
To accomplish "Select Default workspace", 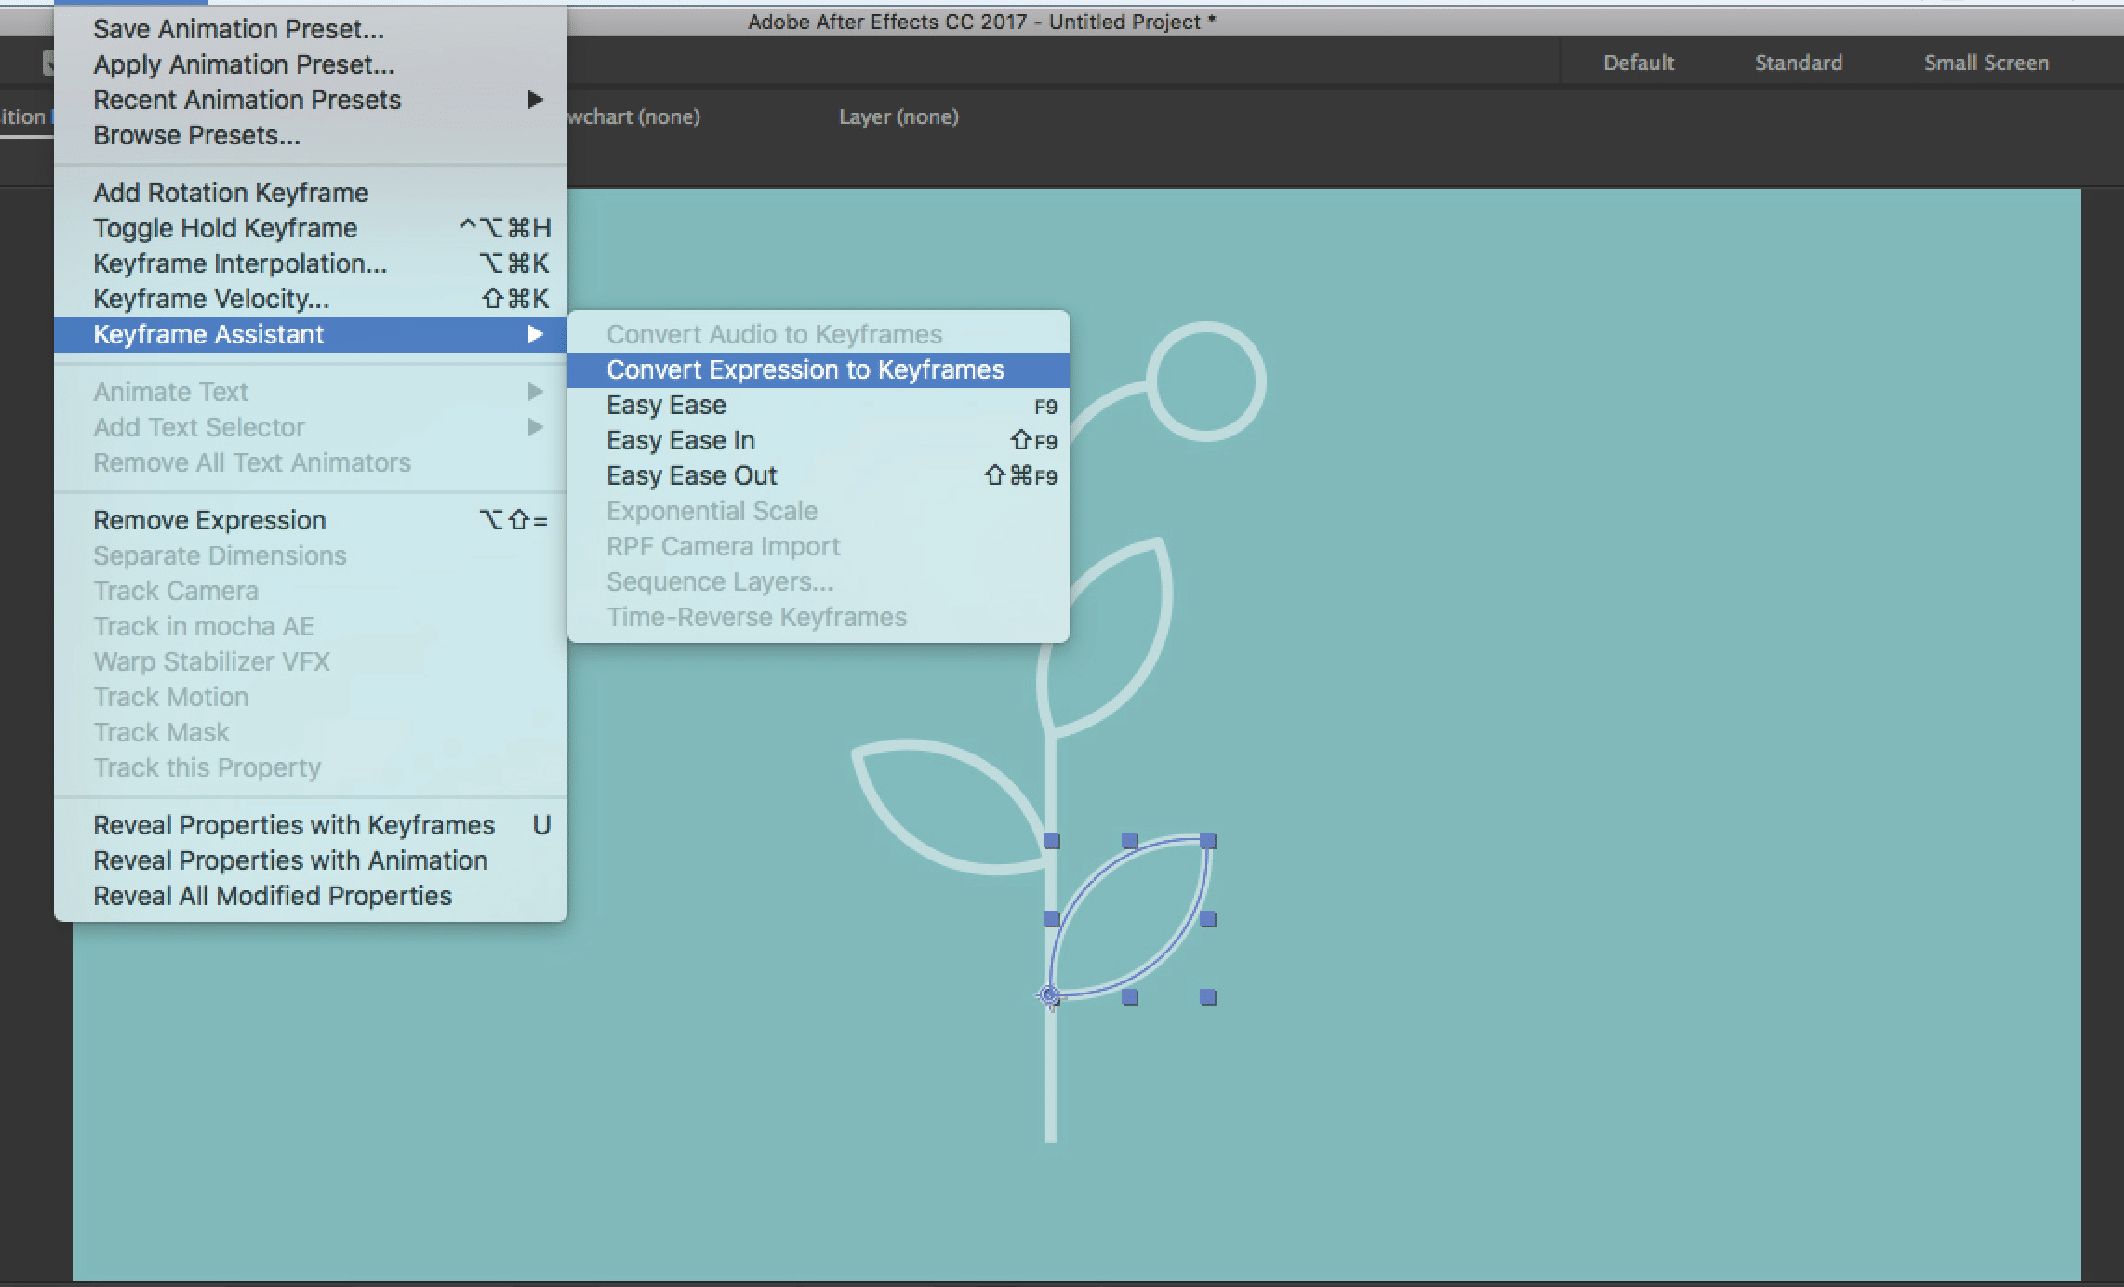I will point(1638,63).
